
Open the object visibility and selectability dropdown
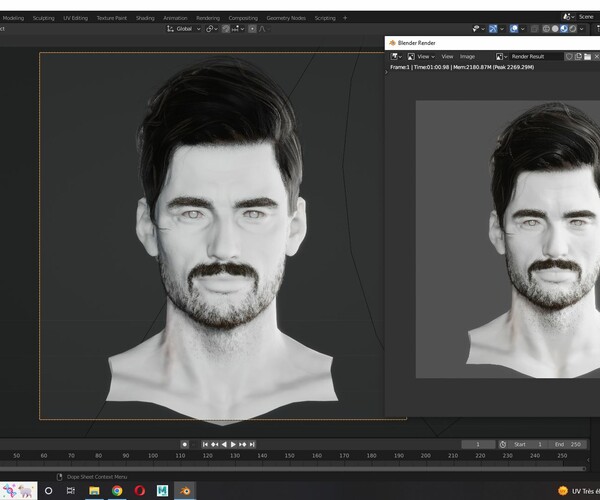[478, 29]
